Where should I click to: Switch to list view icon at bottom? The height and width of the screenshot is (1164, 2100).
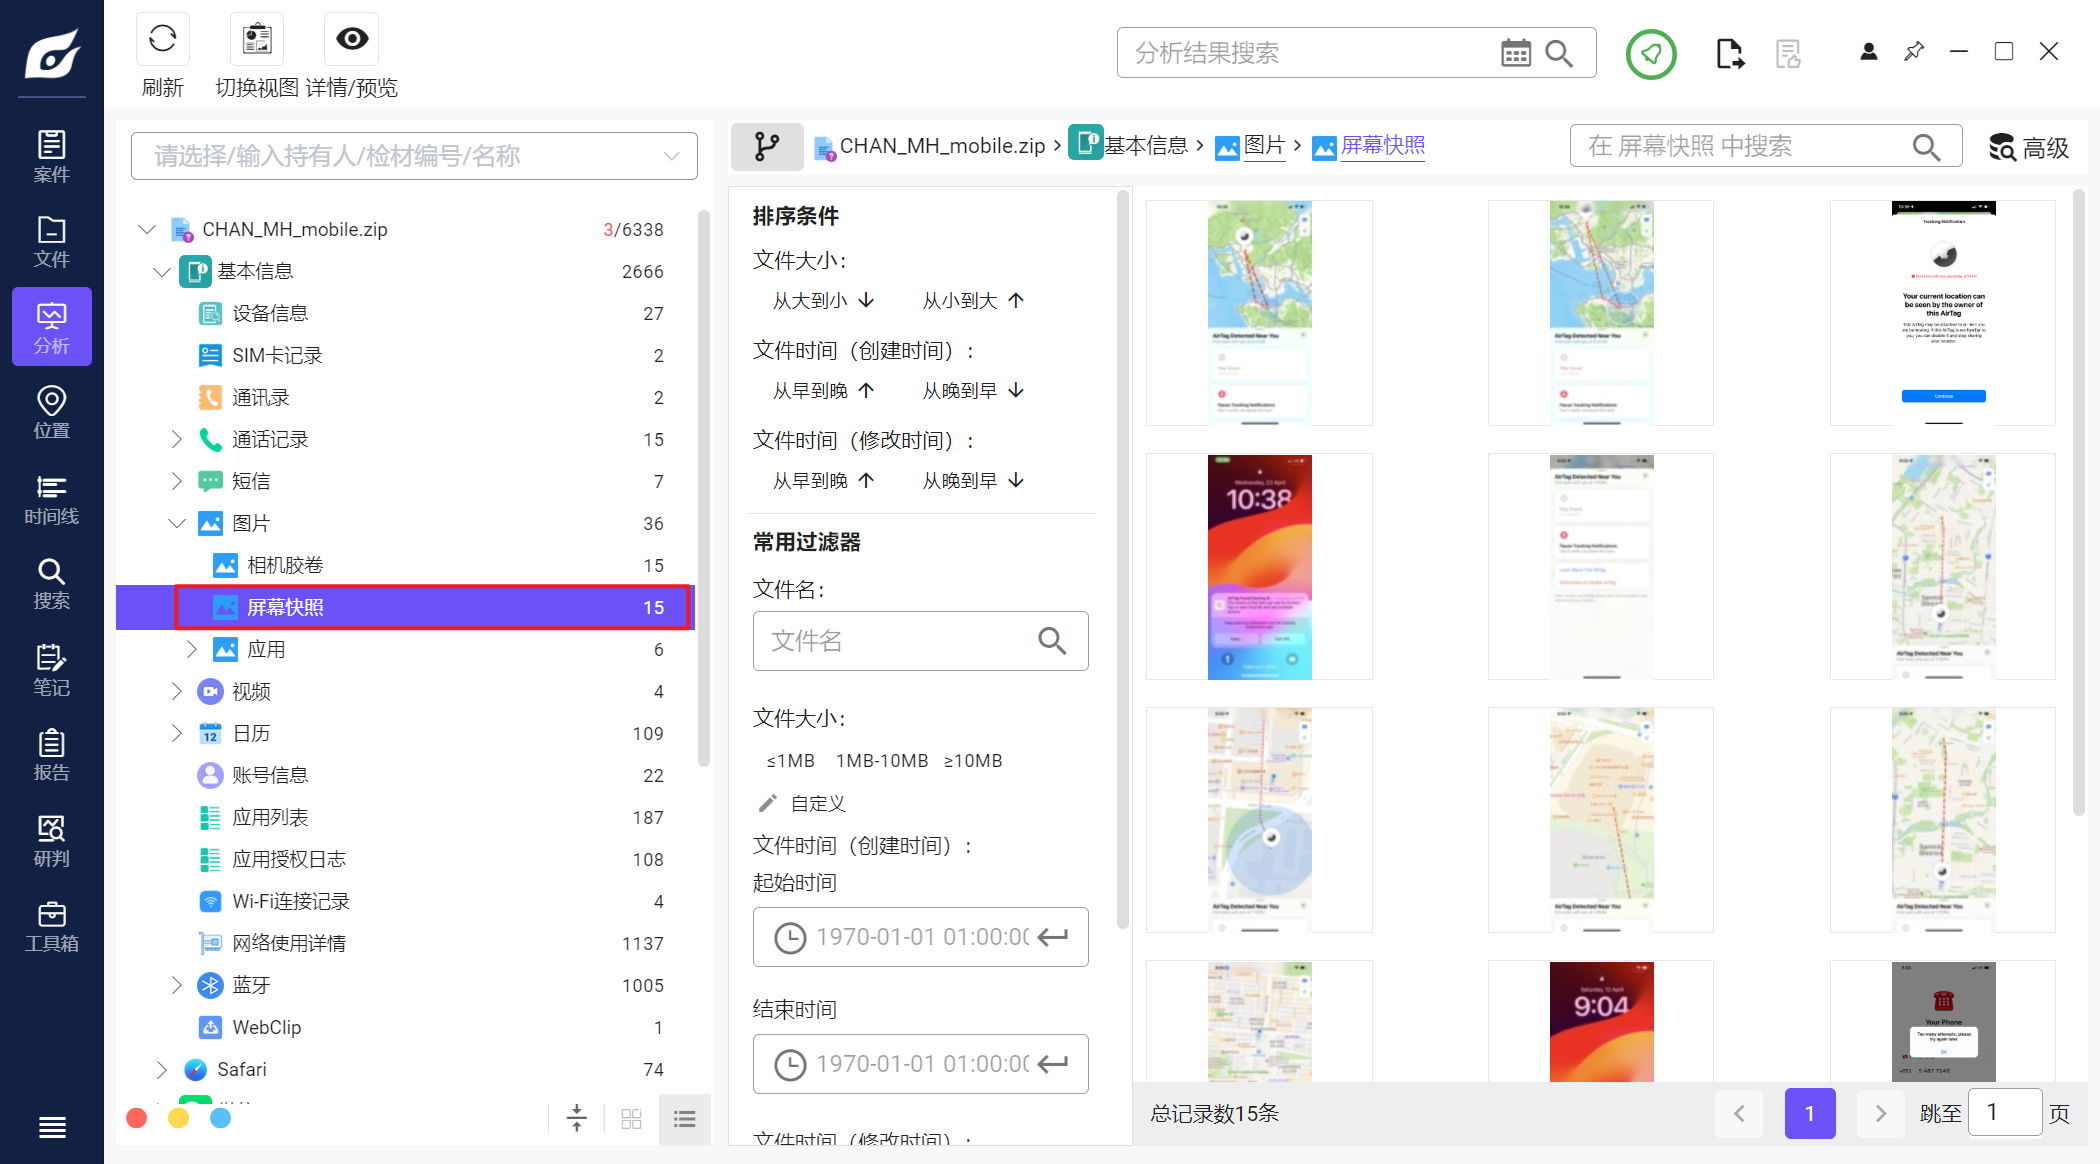pos(685,1119)
